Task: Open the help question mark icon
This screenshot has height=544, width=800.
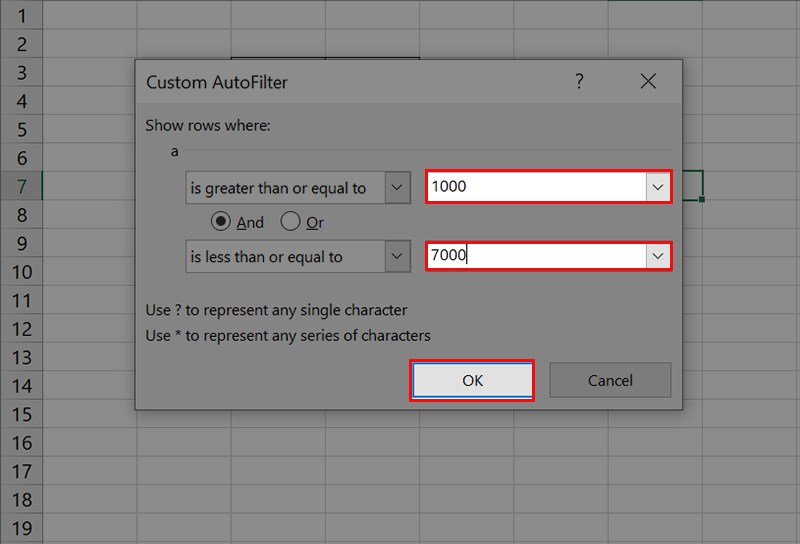Action: (579, 81)
